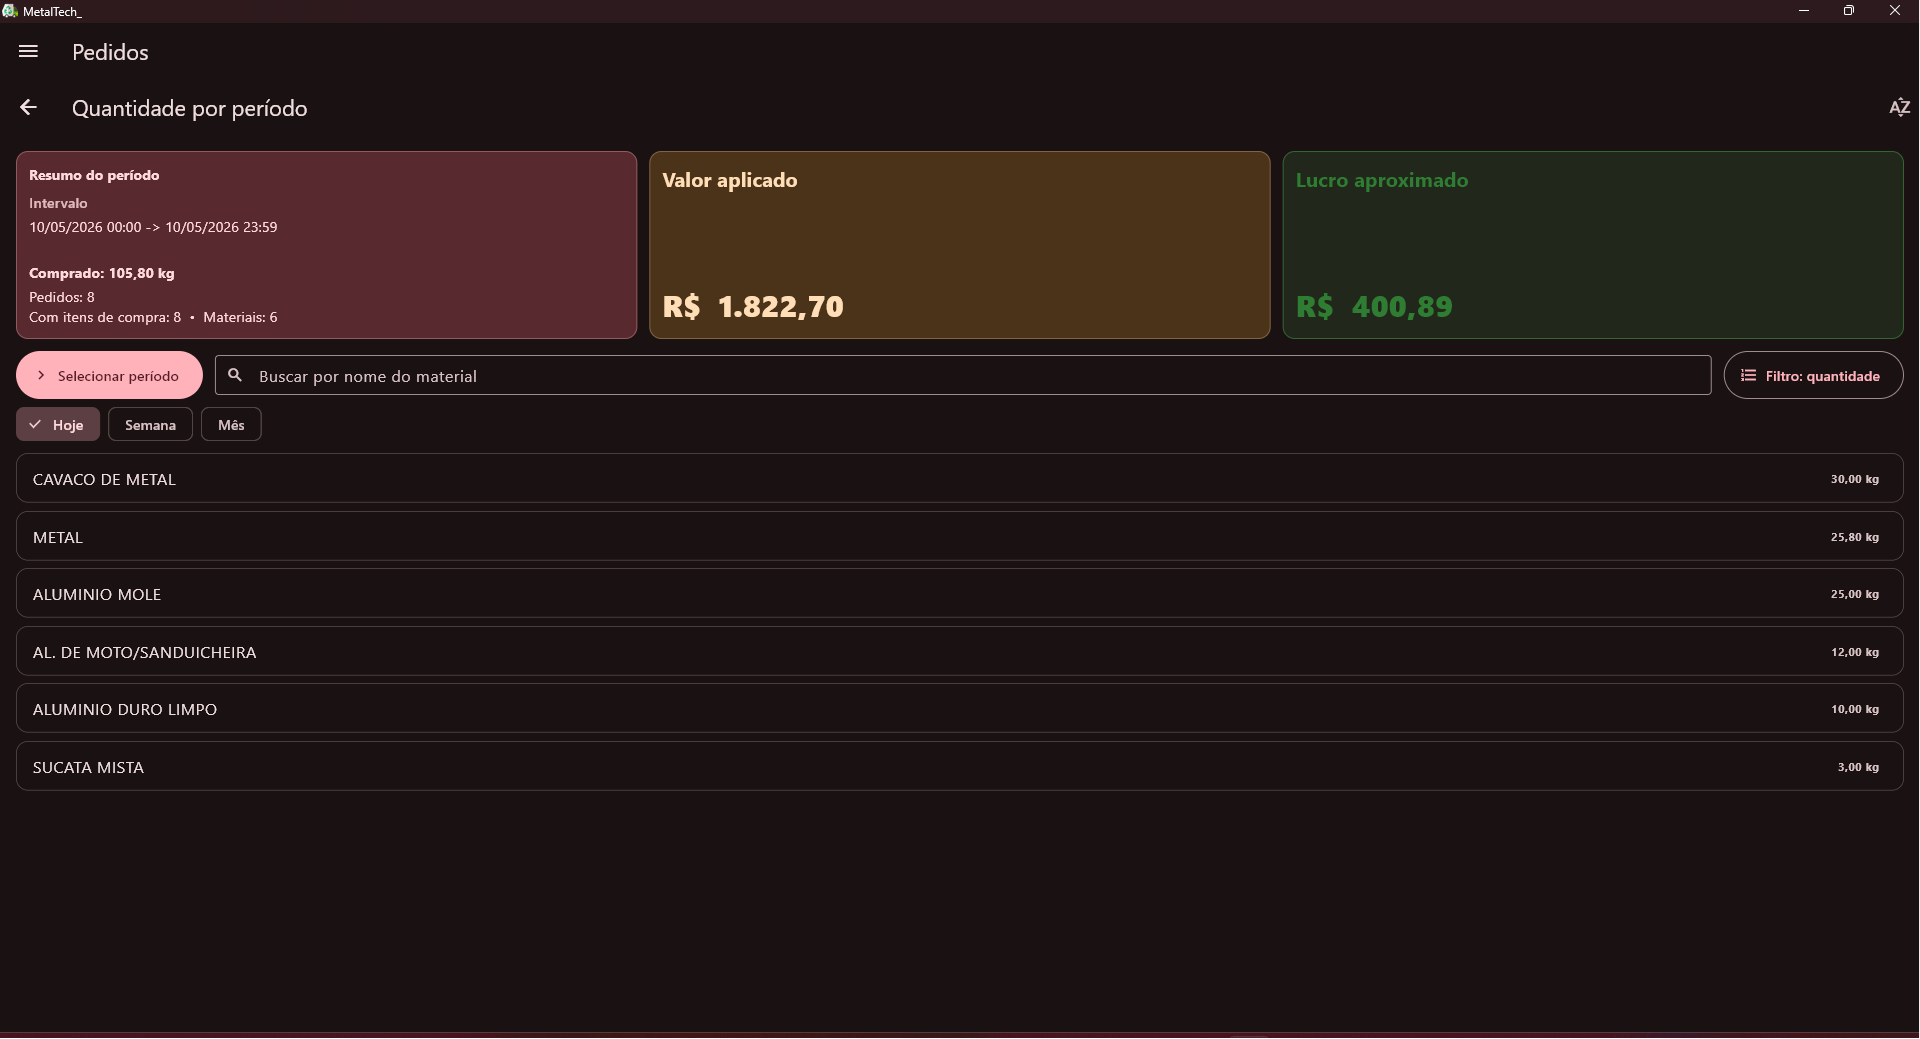Select the Mês period chip

pyautogui.click(x=231, y=425)
